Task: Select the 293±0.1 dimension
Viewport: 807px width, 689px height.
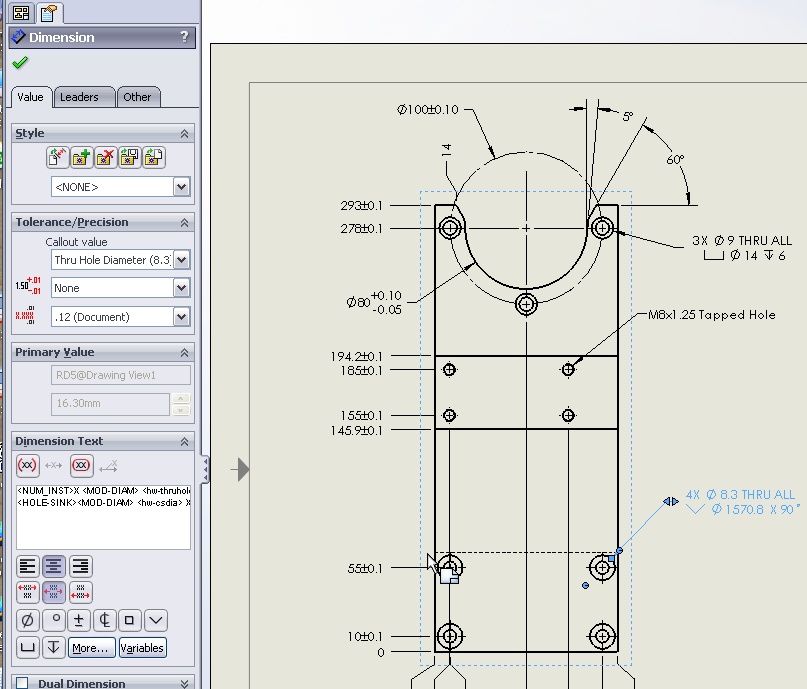Action: tap(362, 206)
